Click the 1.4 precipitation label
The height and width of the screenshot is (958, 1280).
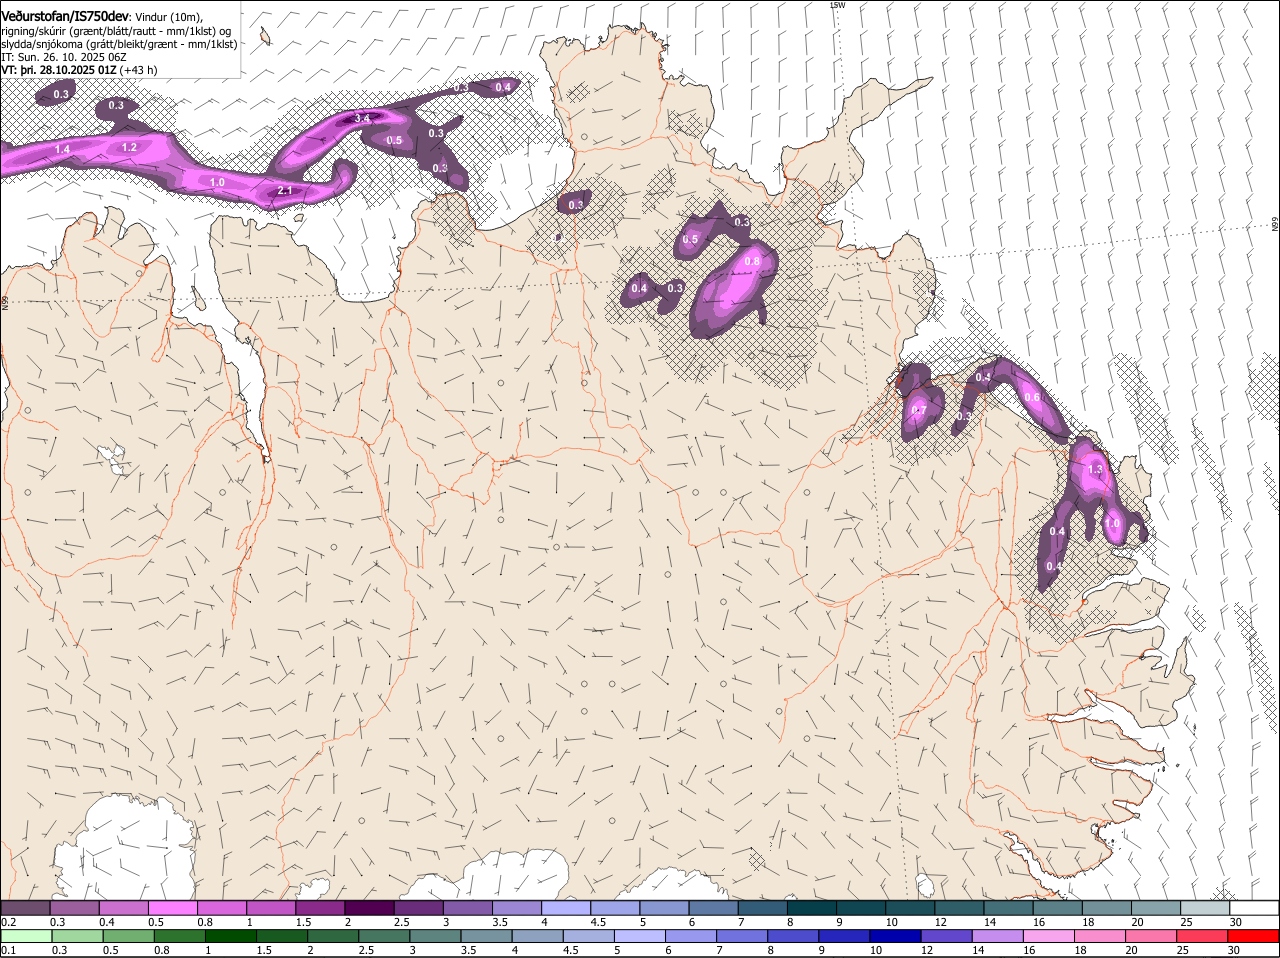[x=62, y=149]
